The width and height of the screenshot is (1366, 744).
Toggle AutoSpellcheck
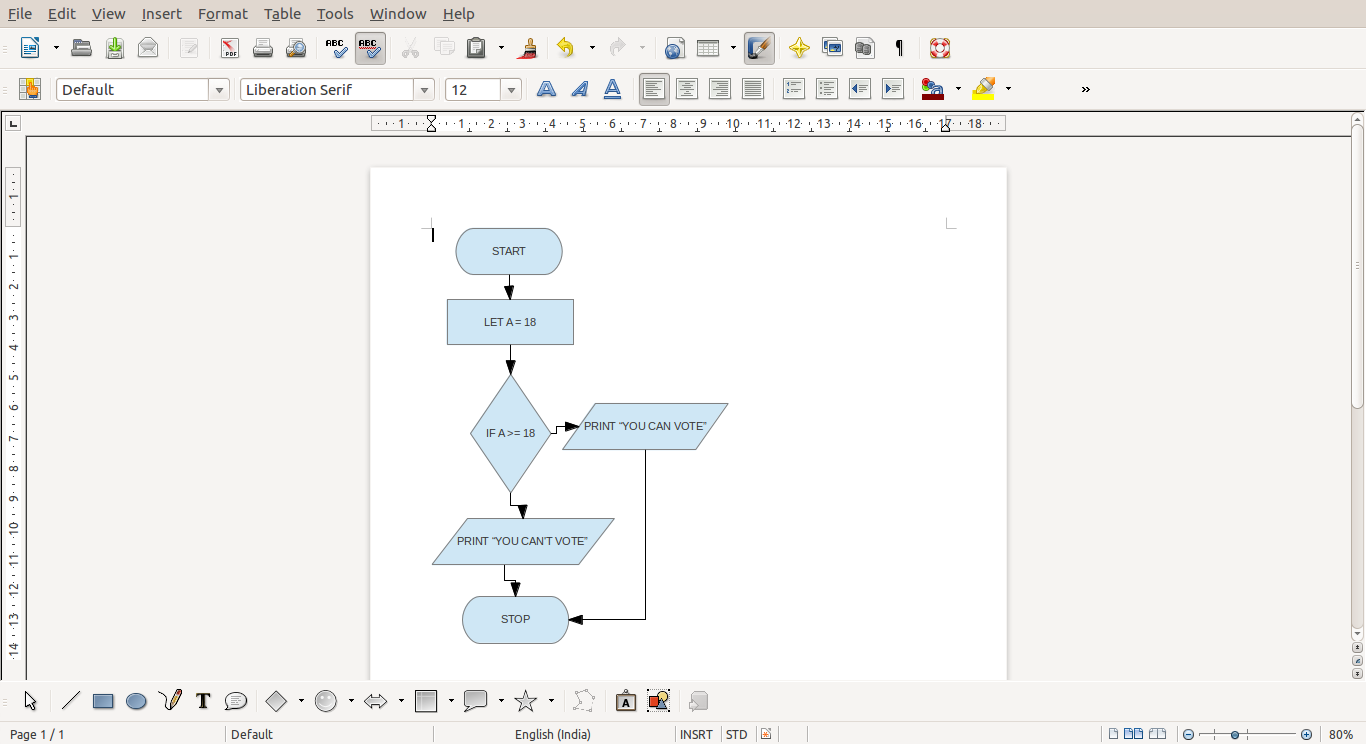[370, 47]
